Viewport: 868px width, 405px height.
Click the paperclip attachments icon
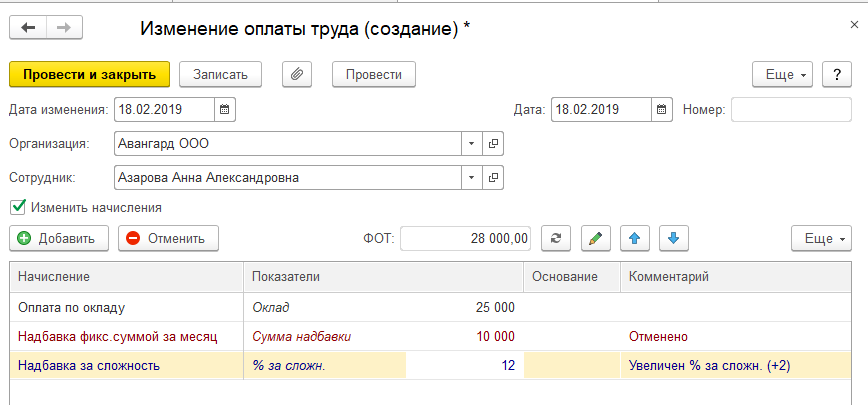pos(298,74)
